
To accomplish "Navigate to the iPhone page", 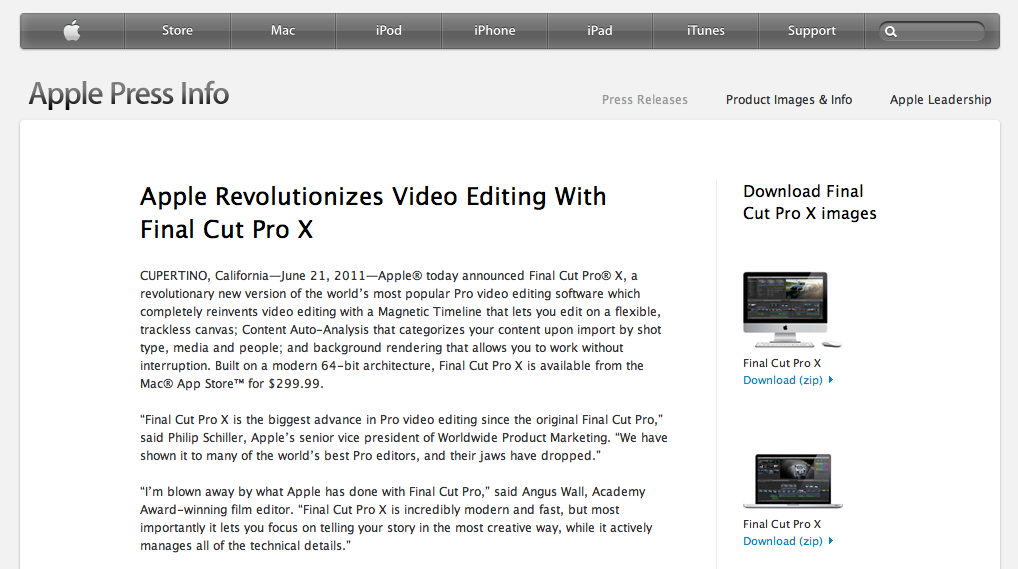I will tap(495, 31).
